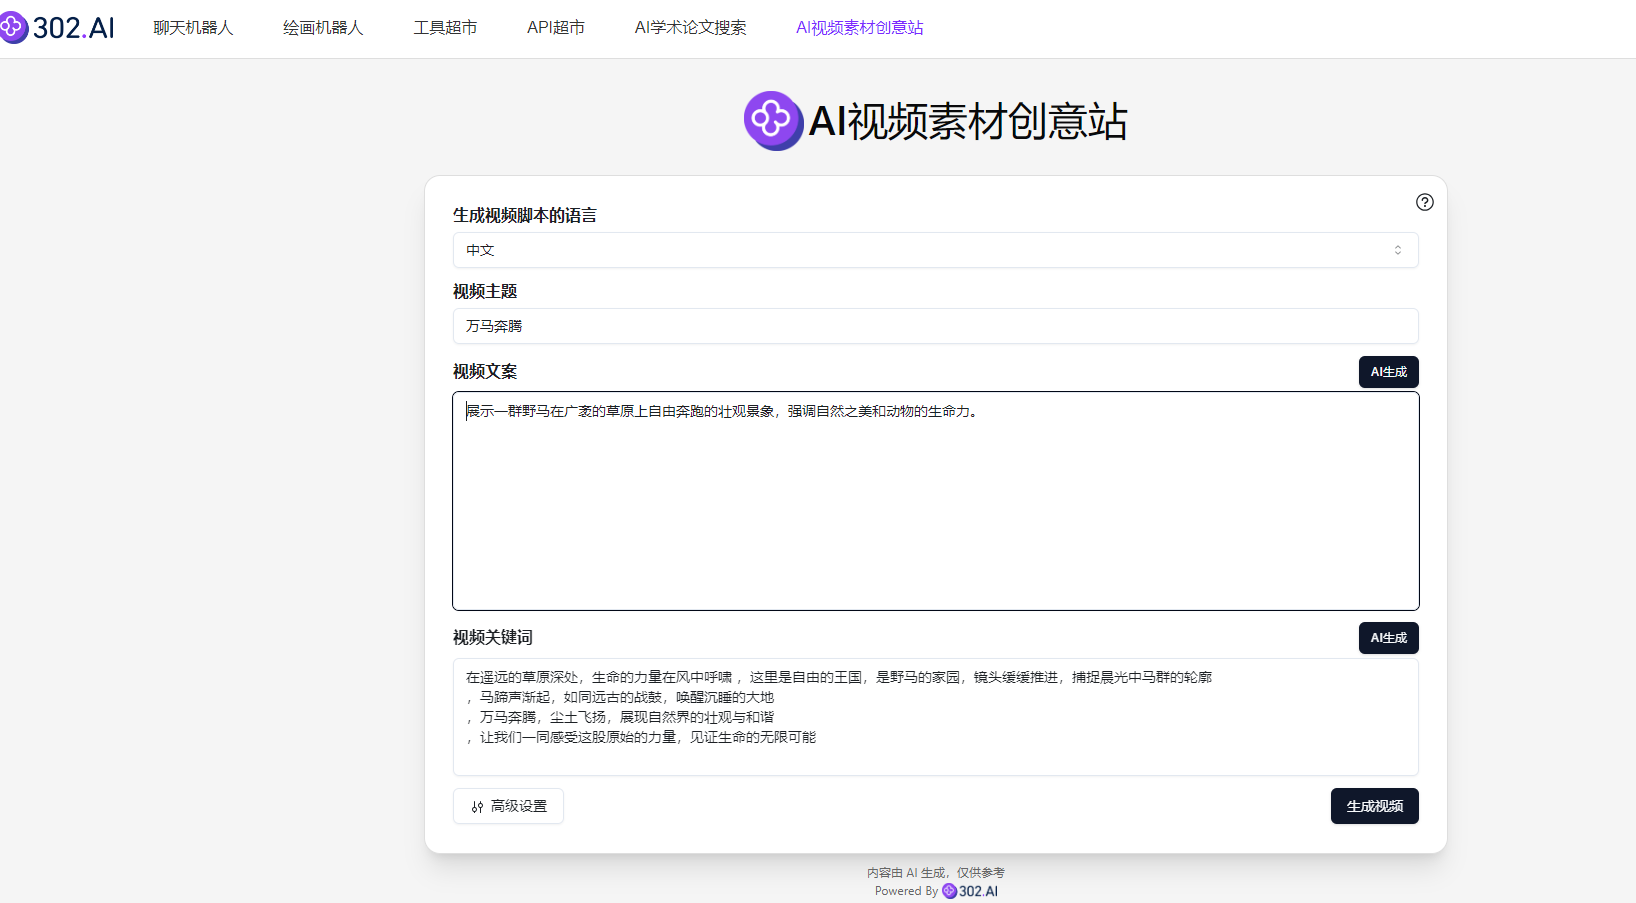Open AI学术论文搜索 navigation link
The image size is (1636, 903).
coord(690,28)
